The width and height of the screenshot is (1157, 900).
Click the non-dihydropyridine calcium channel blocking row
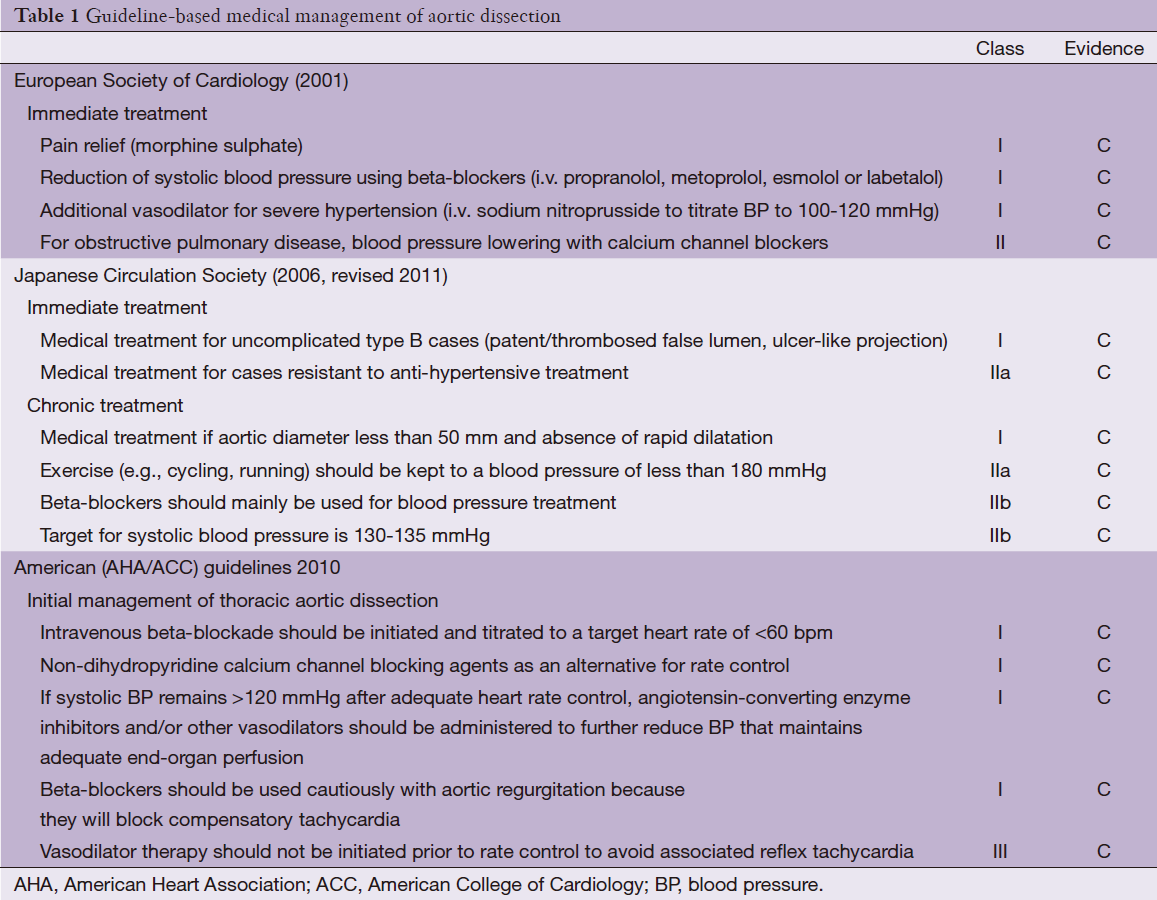point(415,665)
